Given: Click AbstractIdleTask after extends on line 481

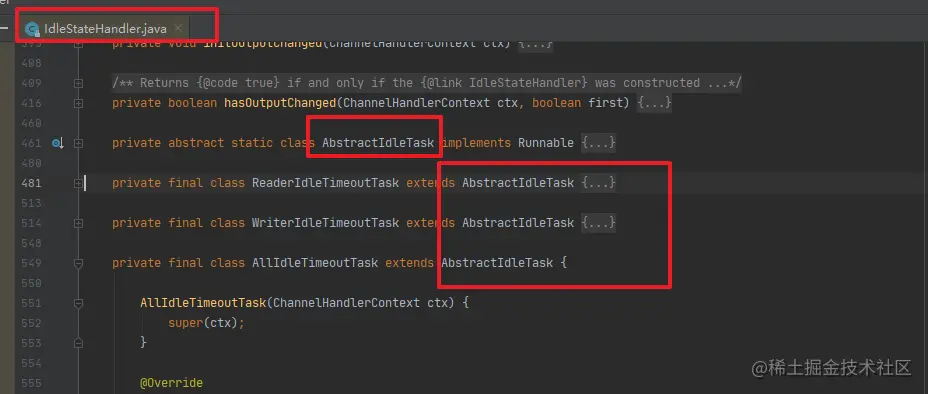Looking at the screenshot, I should click(x=518, y=183).
